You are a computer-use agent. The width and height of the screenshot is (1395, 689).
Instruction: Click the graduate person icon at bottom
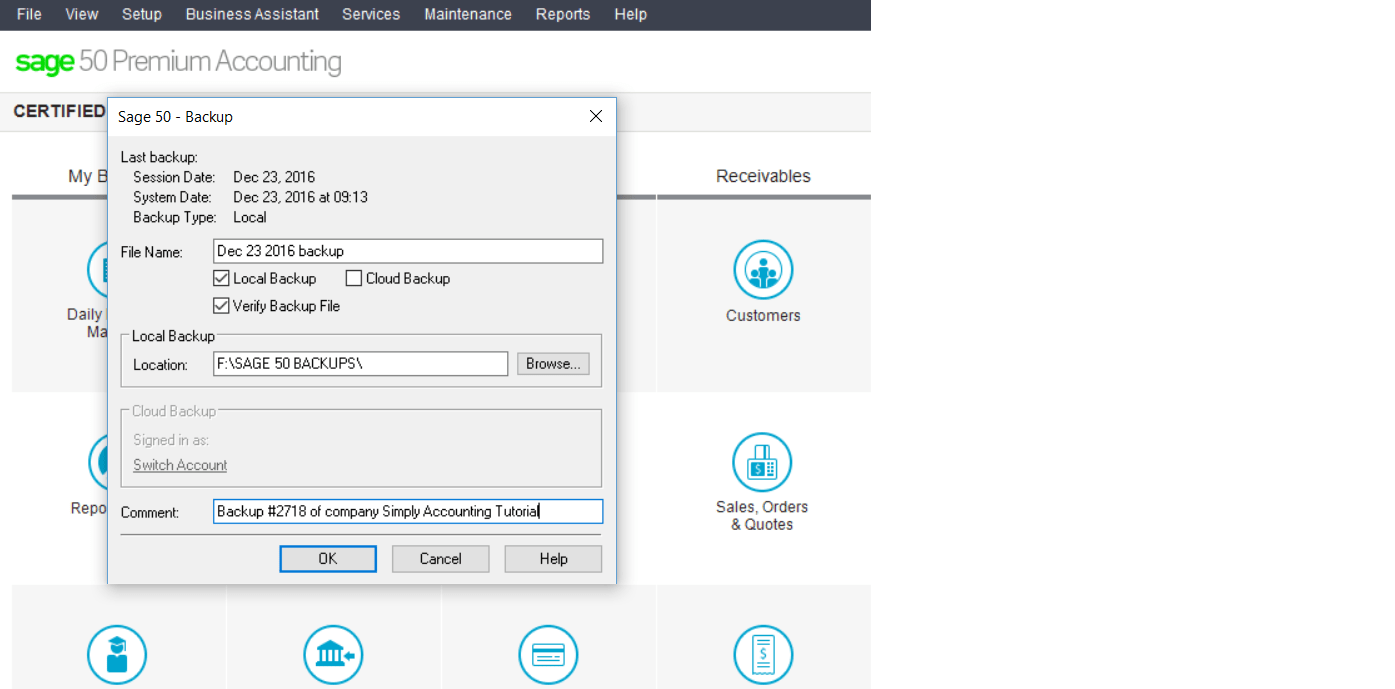[117, 655]
